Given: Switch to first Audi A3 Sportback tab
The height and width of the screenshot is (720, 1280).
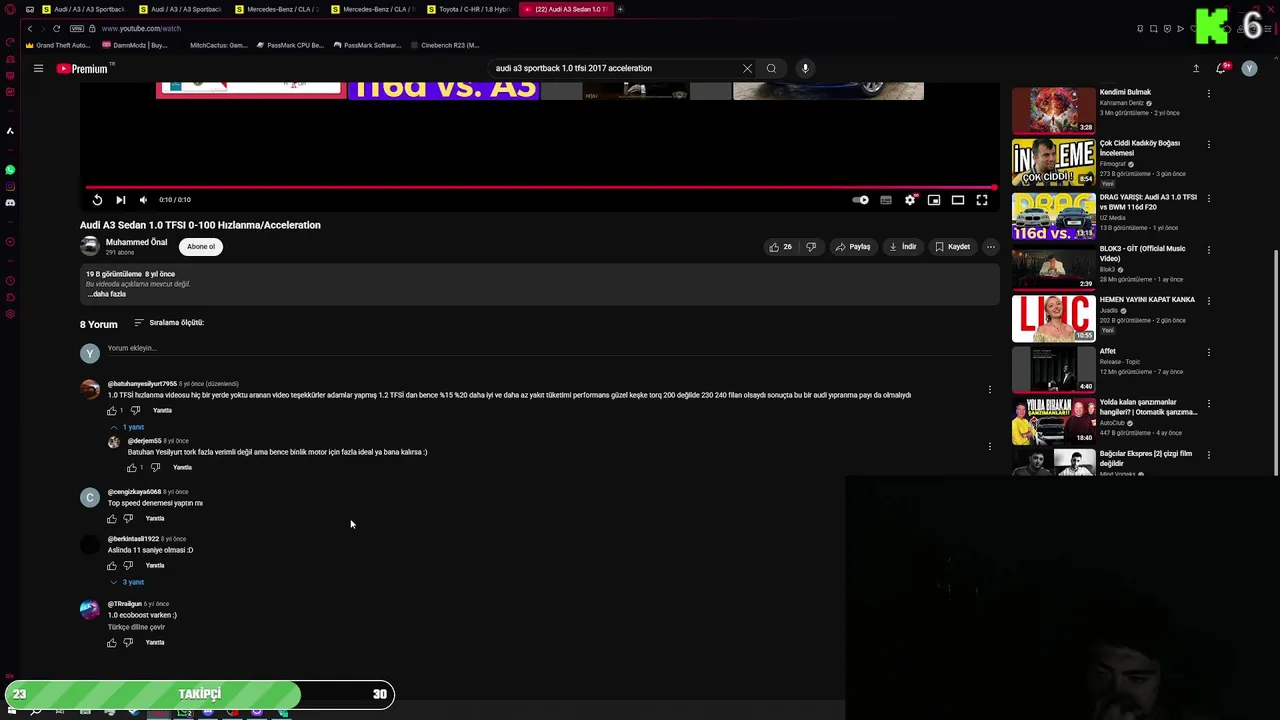Looking at the screenshot, I should (84, 9).
